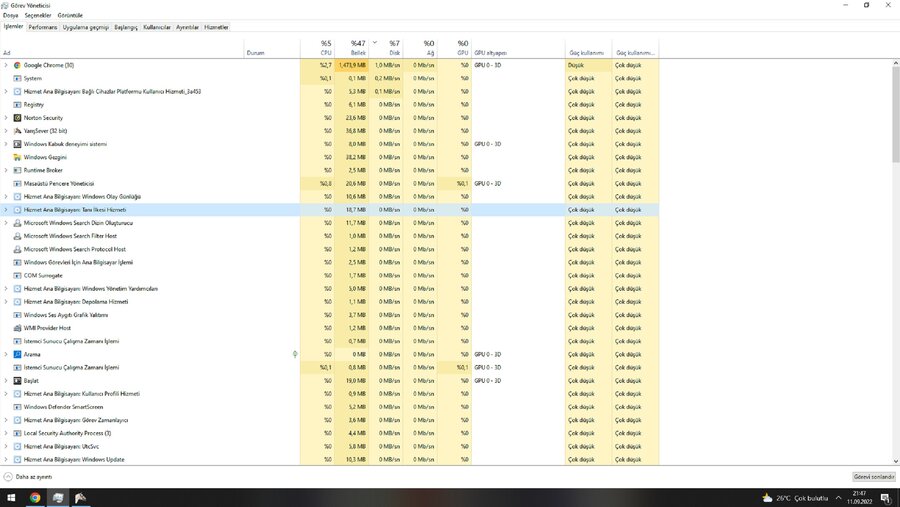Click Daha az ayrıntı to collapse view
Screen dimensions: 900x507
tap(28, 477)
